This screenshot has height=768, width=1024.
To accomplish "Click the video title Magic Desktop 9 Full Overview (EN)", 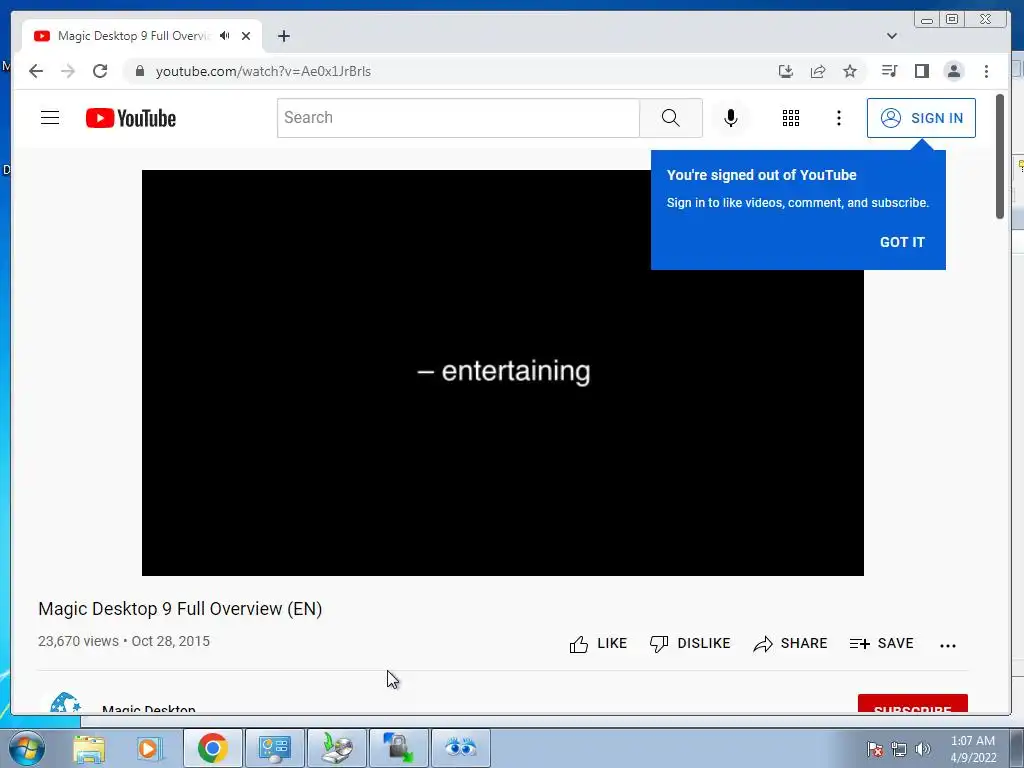I will (x=180, y=609).
